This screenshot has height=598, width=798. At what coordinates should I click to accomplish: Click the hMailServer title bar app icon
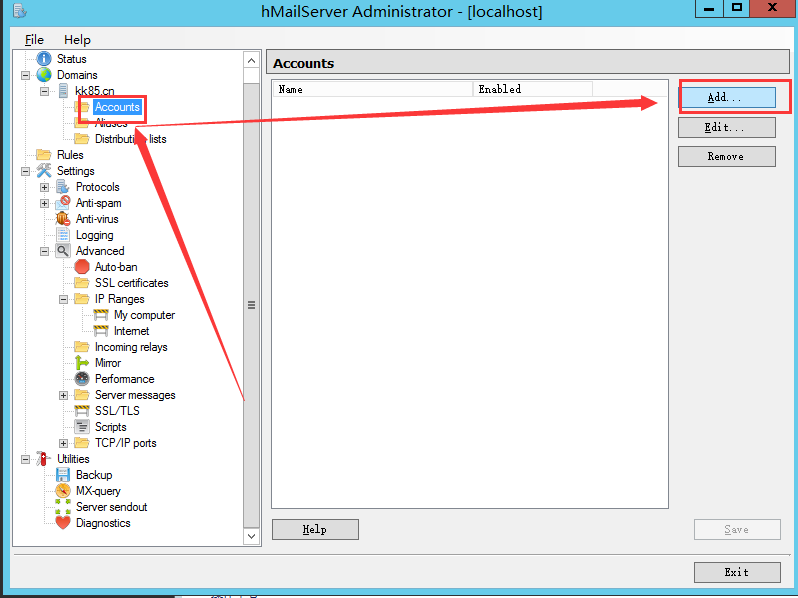click(x=20, y=10)
